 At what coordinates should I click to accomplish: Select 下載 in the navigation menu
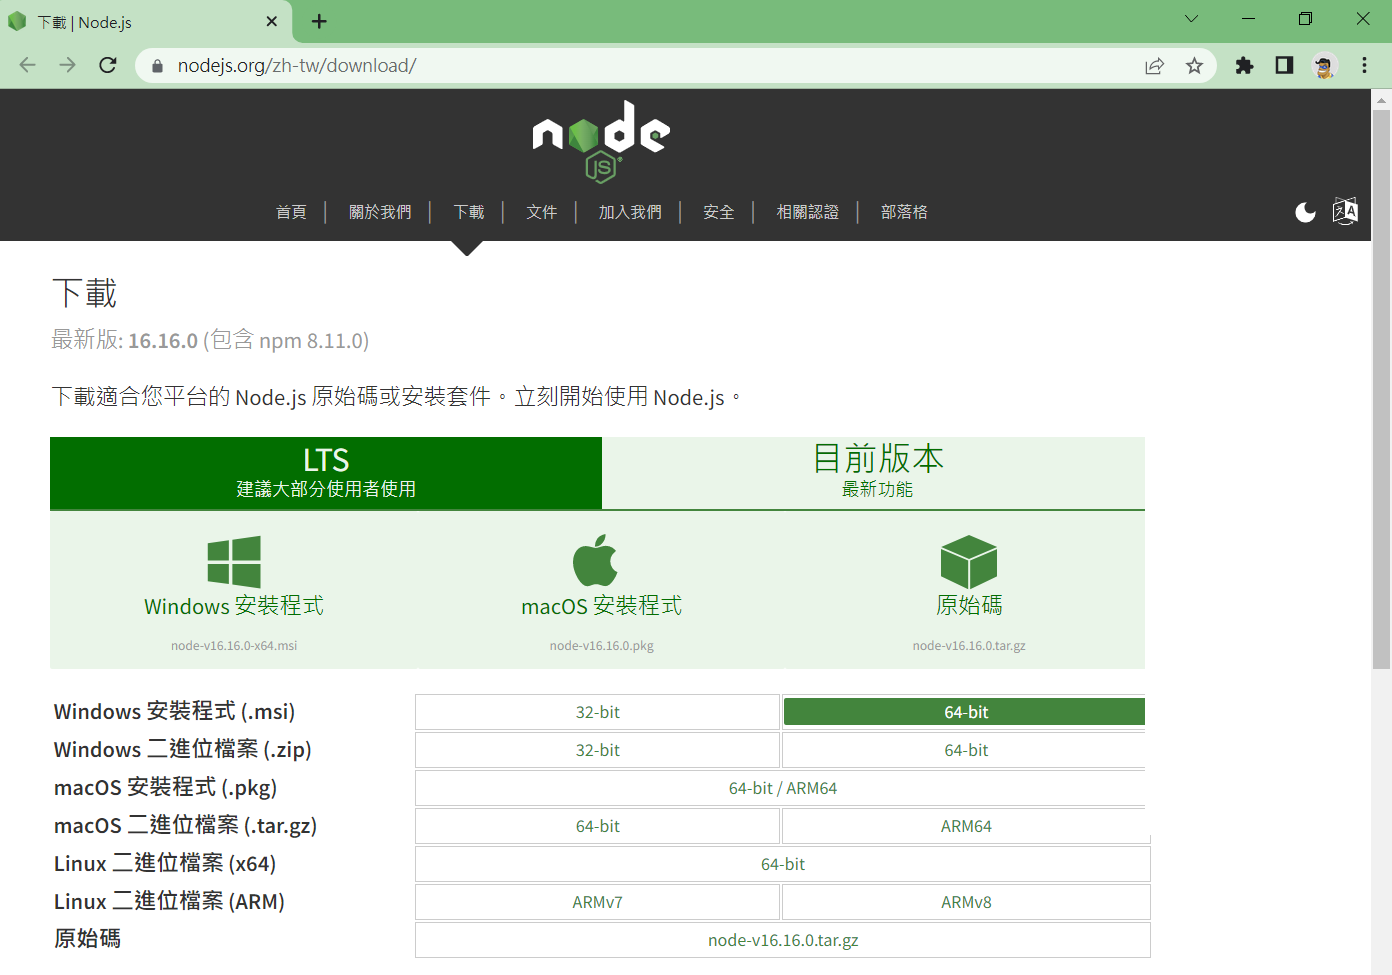468,212
